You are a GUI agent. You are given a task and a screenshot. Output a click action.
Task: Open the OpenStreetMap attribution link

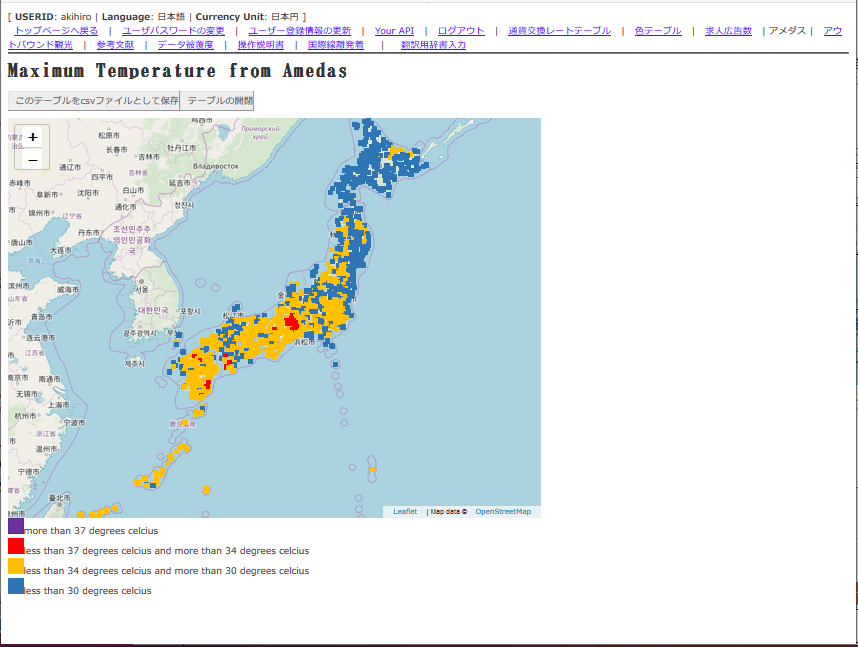pos(503,512)
